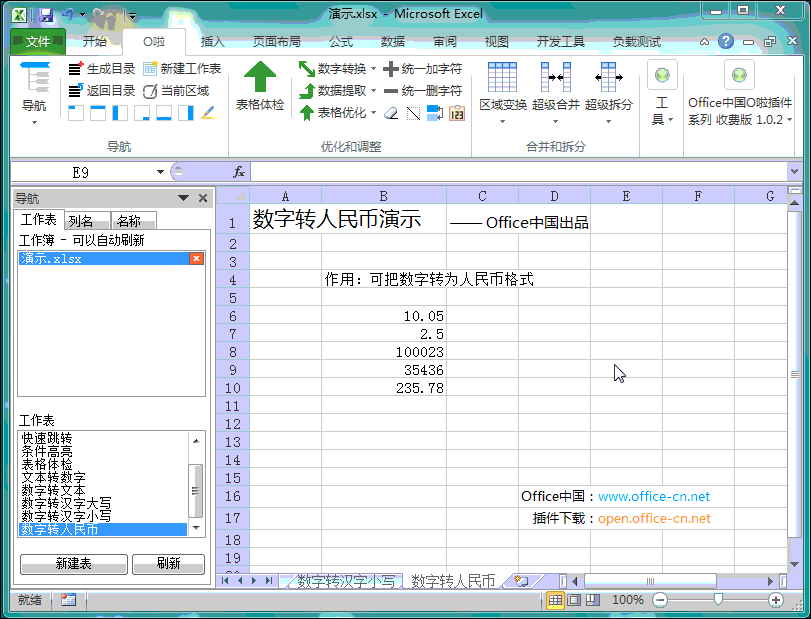Screen dimensions: 811x619
Task: Switch to the 公式 ribbon tab
Action: pos(341,41)
